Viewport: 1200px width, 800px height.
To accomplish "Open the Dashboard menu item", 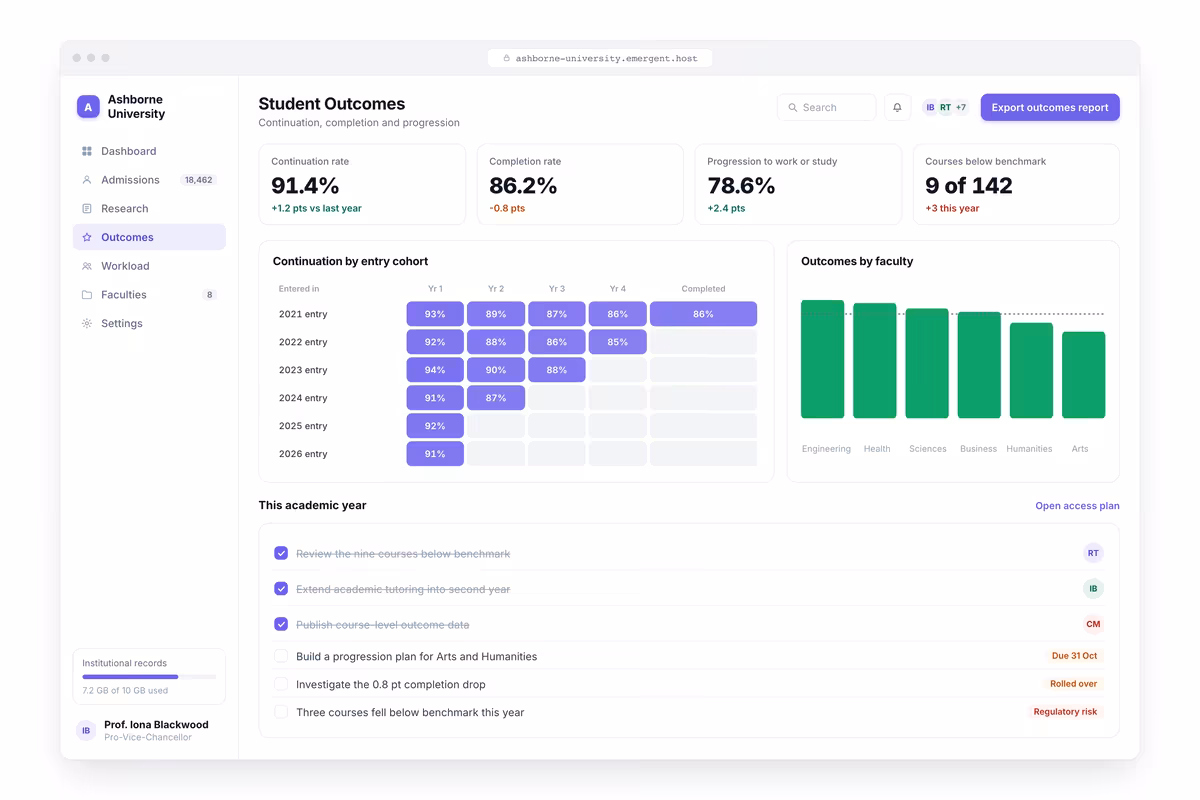I will (x=149, y=151).
